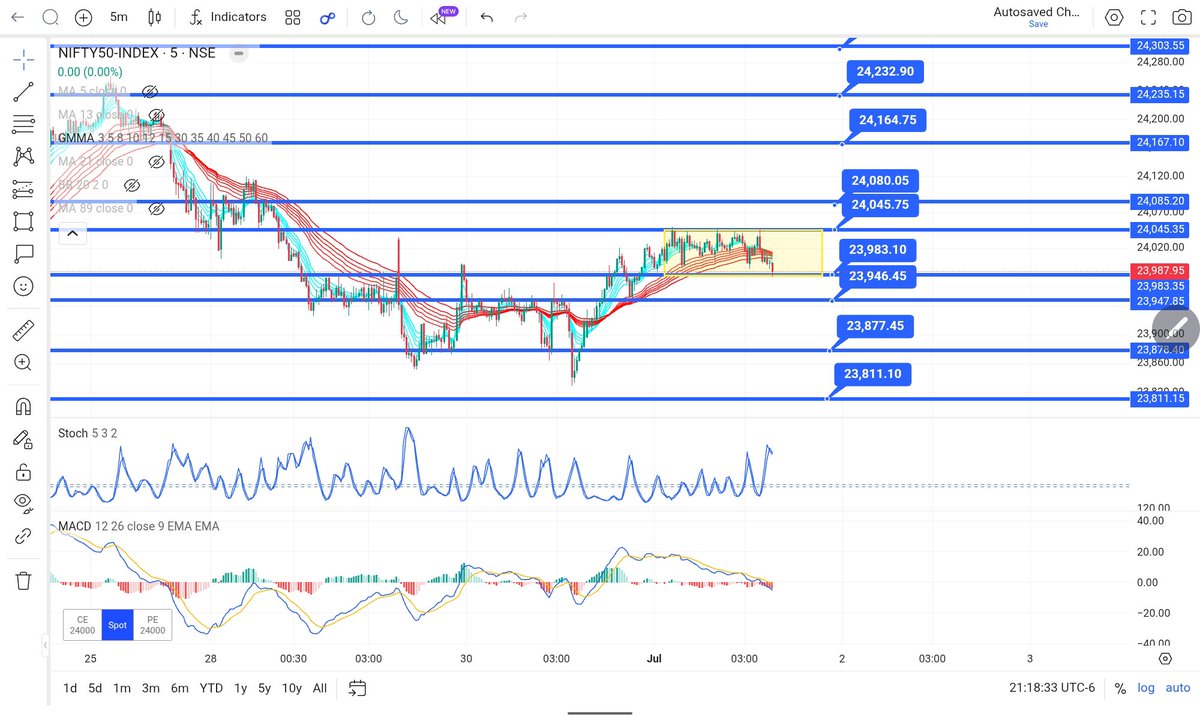Open the emoji icons tool

click(x=23, y=286)
